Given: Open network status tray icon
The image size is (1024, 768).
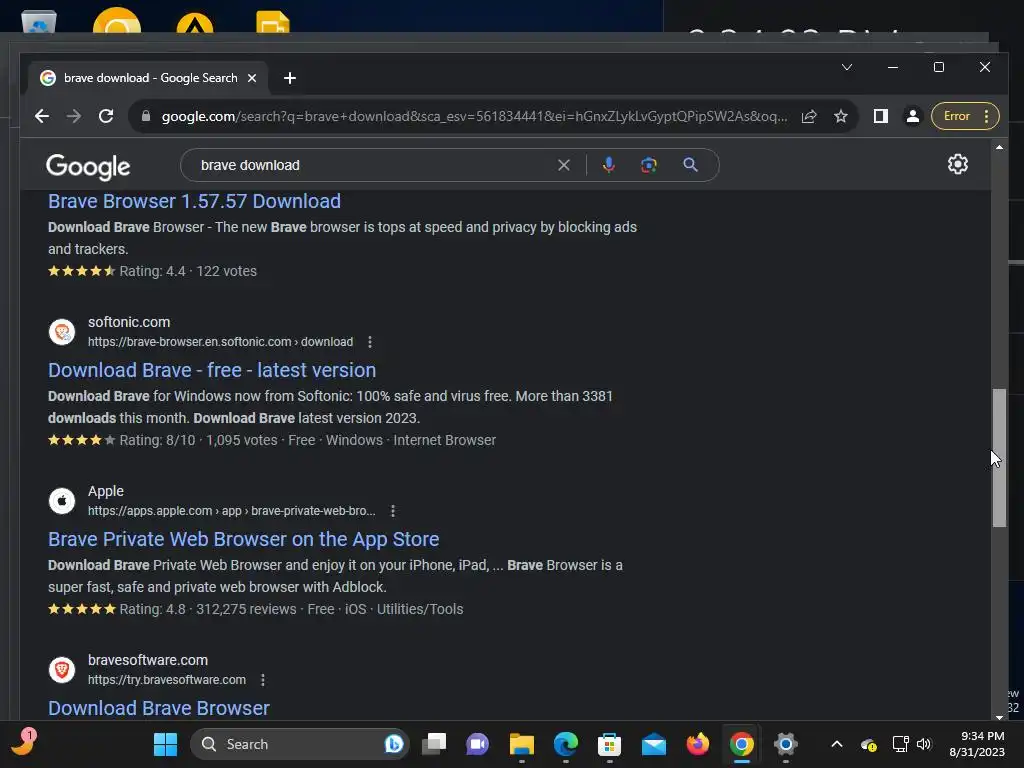Looking at the screenshot, I should (901, 744).
